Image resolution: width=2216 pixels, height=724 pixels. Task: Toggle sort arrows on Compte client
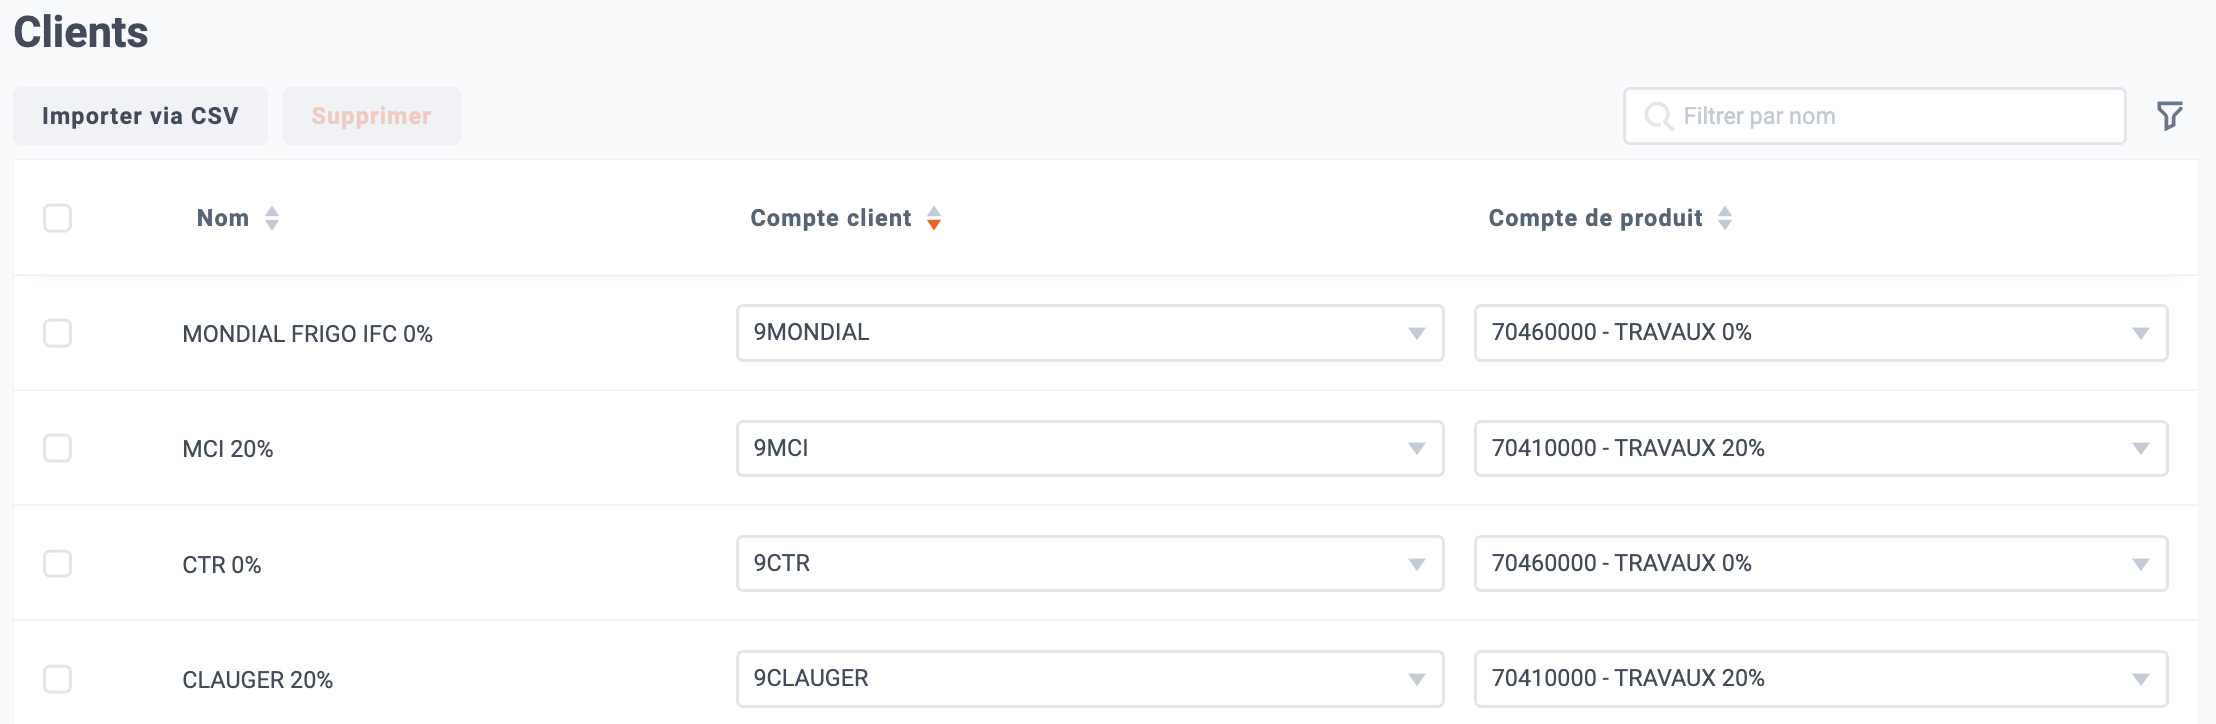tap(934, 218)
